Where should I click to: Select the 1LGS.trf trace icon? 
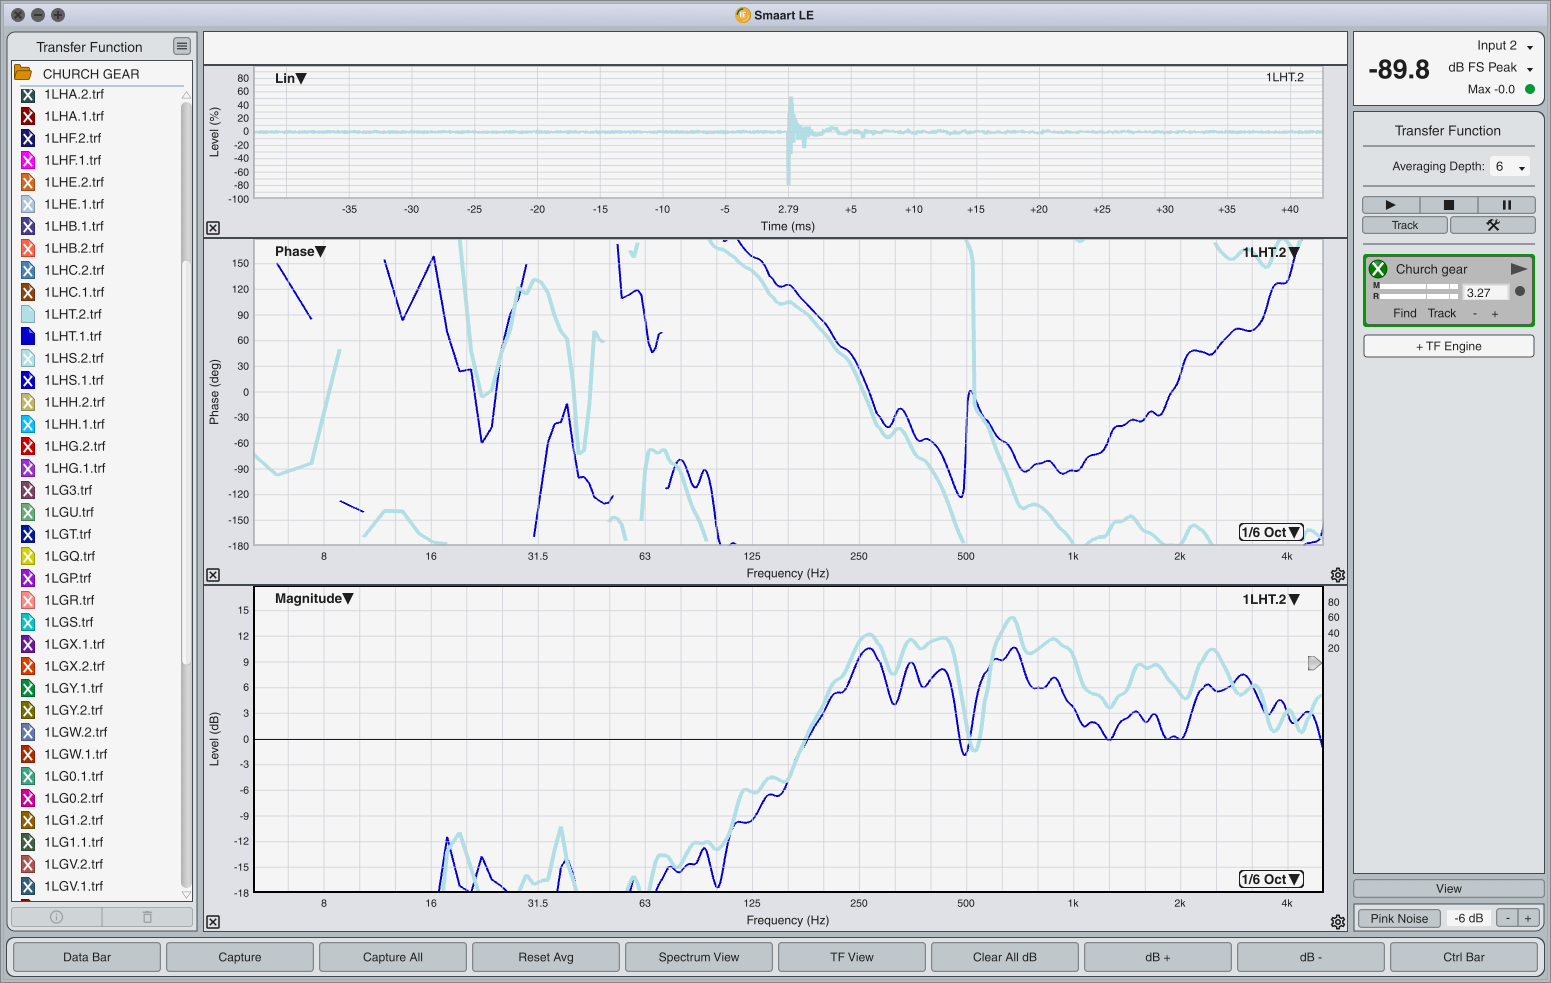tap(28, 623)
